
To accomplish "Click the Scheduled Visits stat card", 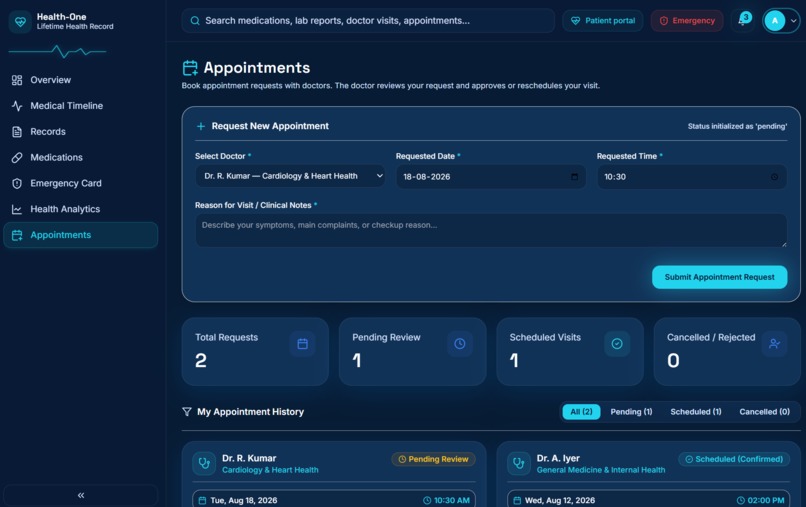I will (x=570, y=352).
